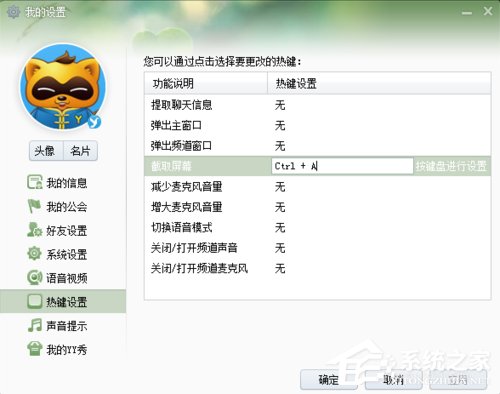Screen dimensions: 500x394
Task: Click the green flag 我的公会 icon
Action: pyautogui.click(x=34, y=206)
